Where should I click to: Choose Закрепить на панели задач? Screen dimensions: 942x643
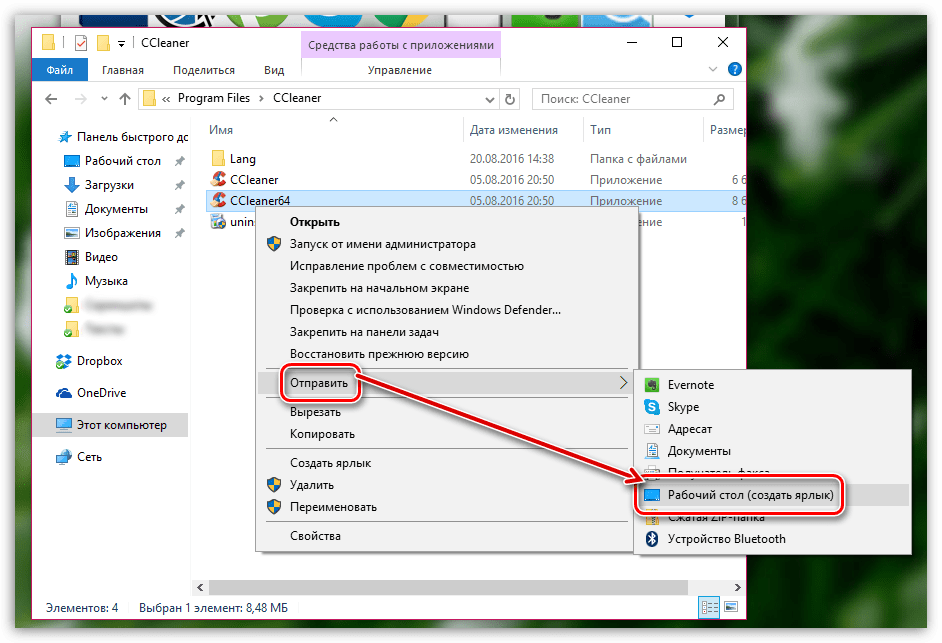(364, 332)
